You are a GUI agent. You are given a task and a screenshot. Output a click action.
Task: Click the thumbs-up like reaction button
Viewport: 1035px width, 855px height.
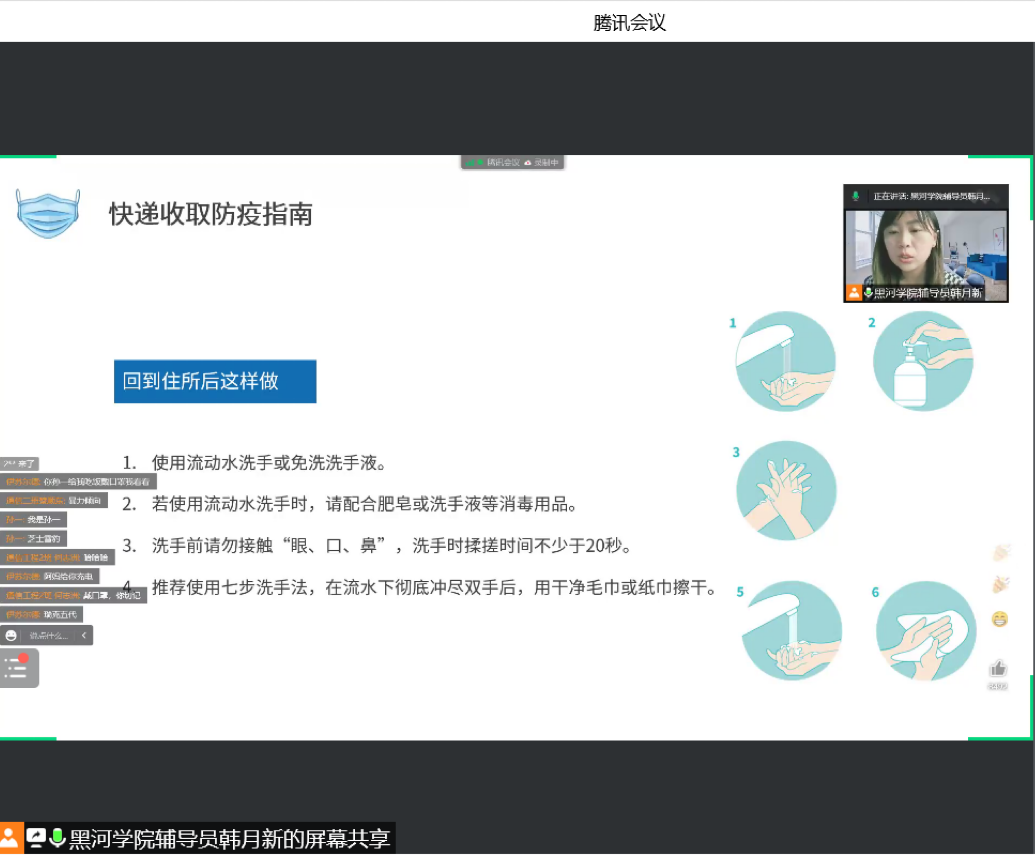(997, 668)
